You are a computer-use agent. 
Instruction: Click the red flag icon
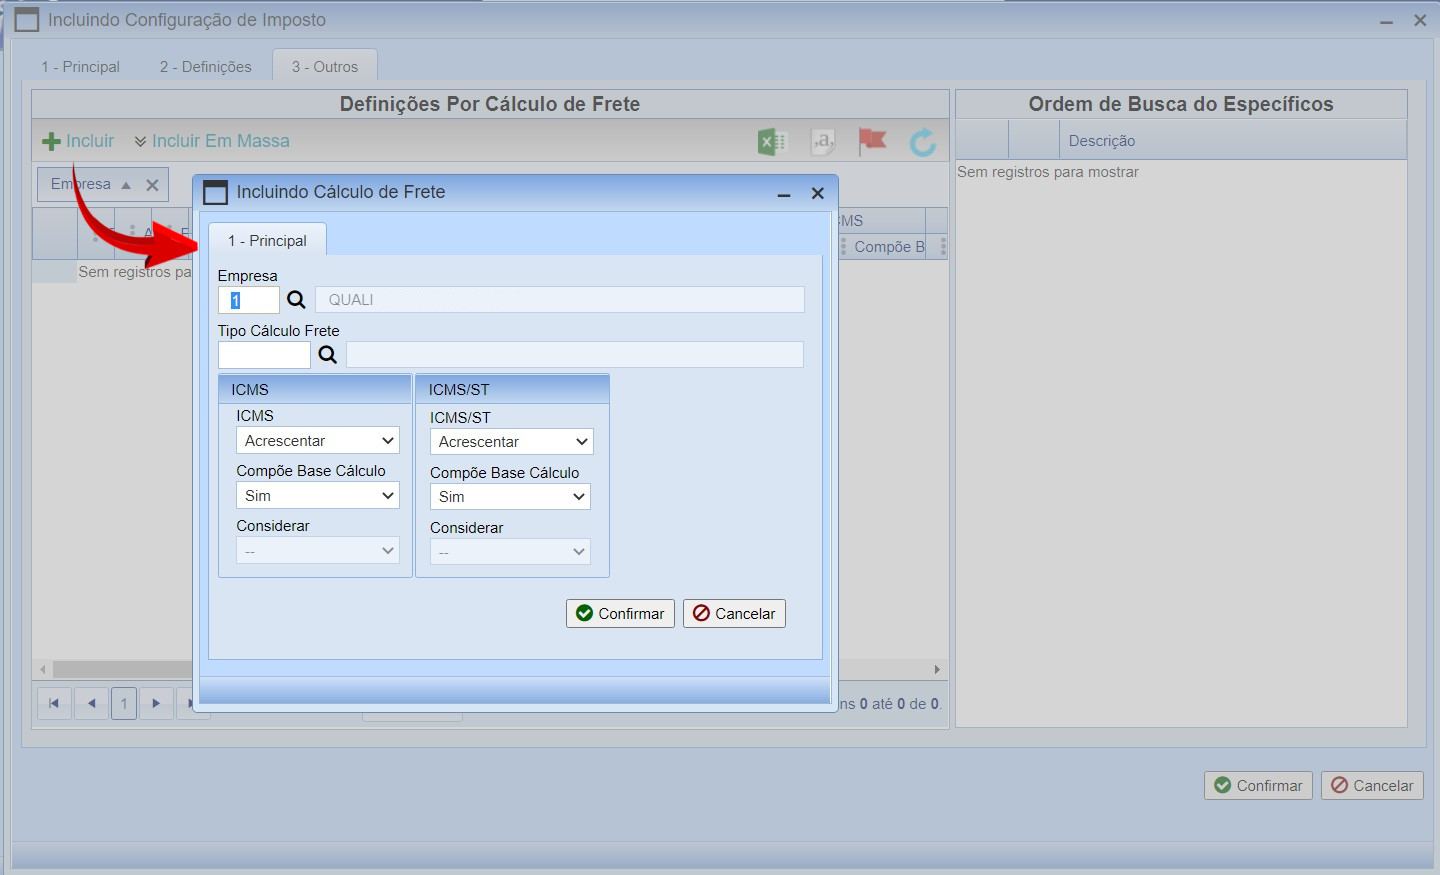coord(872,141)
